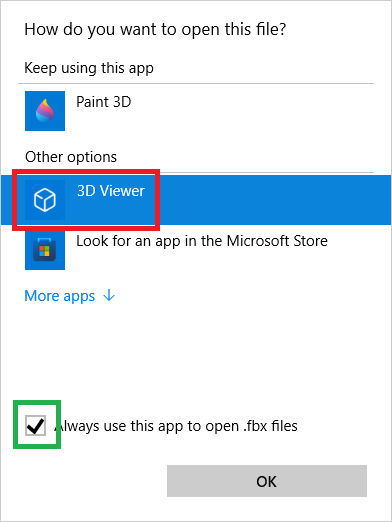Click the 'Keep using this app' heading

click(x=89, y=68)
